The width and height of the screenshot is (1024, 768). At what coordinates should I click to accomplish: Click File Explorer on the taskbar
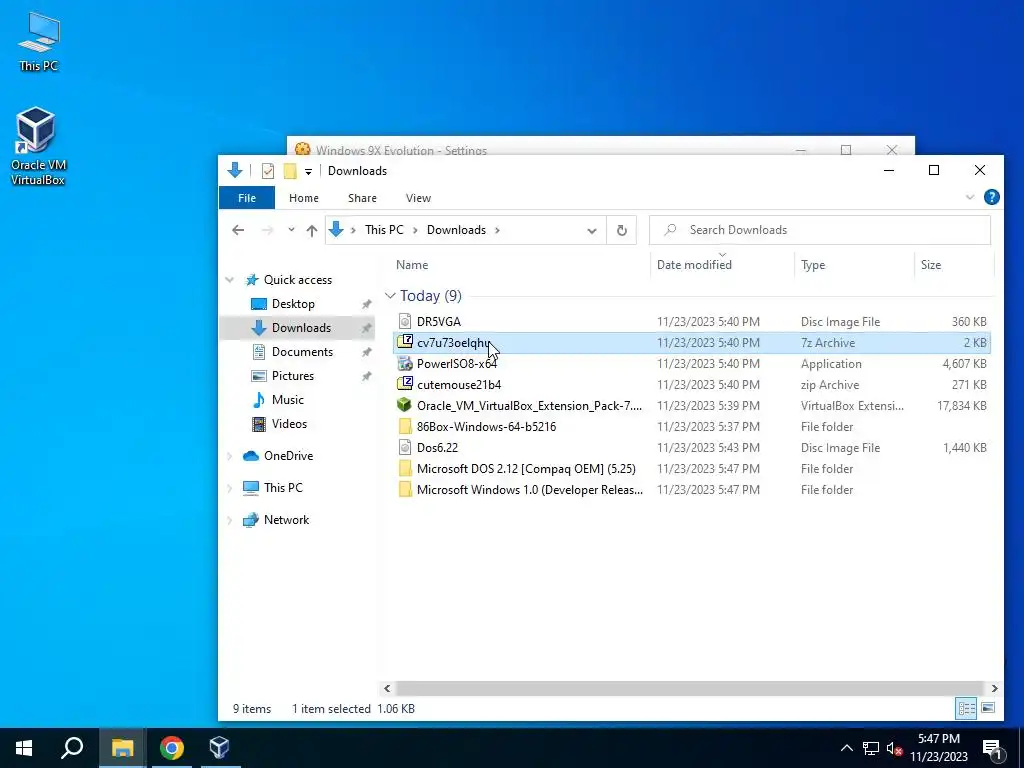[122, 748]
